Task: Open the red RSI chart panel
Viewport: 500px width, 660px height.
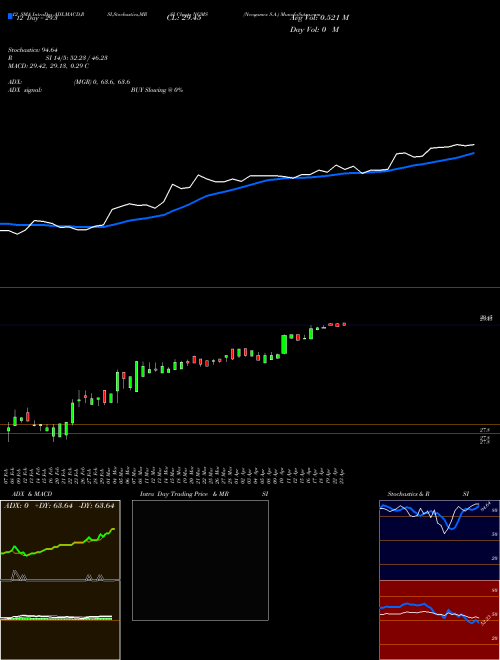Action: (x=439, y=620)
